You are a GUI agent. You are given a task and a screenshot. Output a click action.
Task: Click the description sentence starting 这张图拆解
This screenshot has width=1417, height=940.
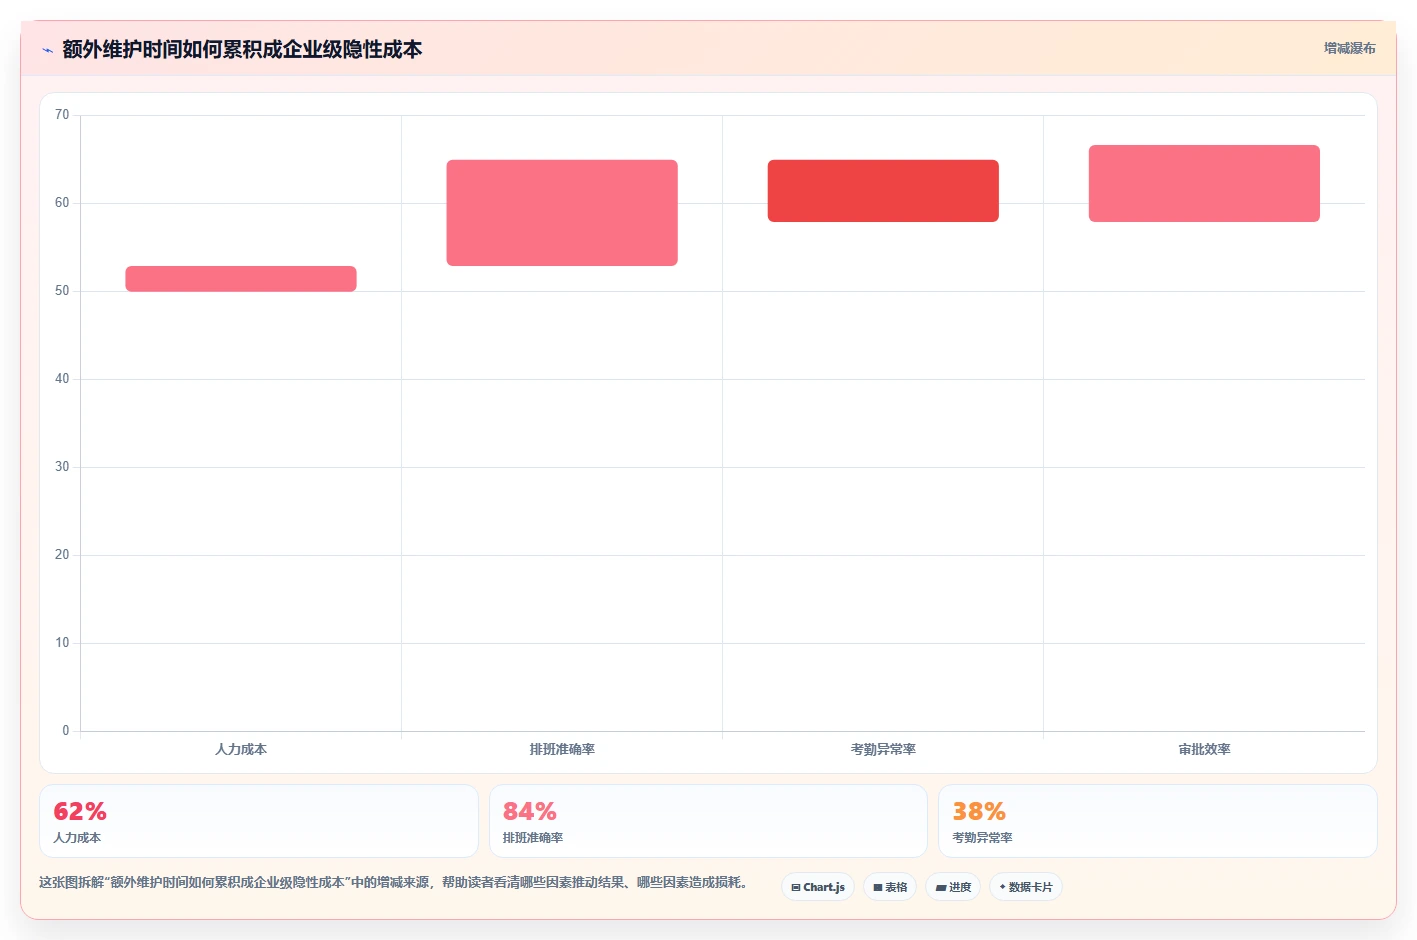[x=395, y=882]
